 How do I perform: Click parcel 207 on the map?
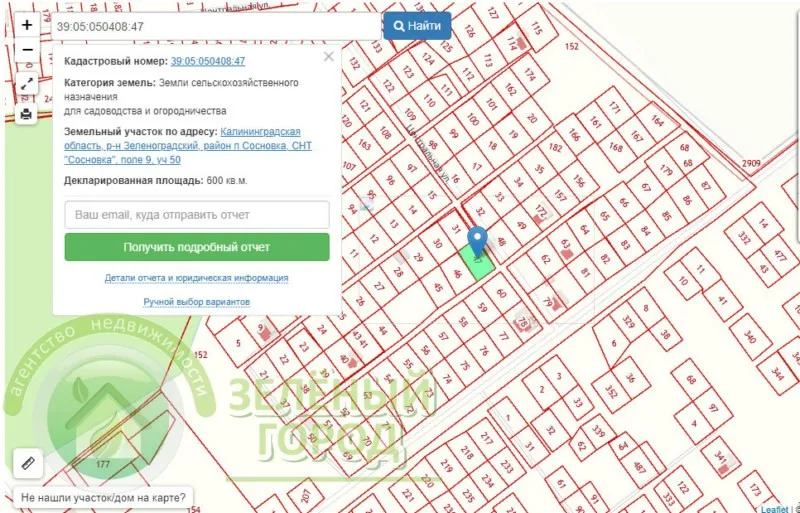pos(305,495)
